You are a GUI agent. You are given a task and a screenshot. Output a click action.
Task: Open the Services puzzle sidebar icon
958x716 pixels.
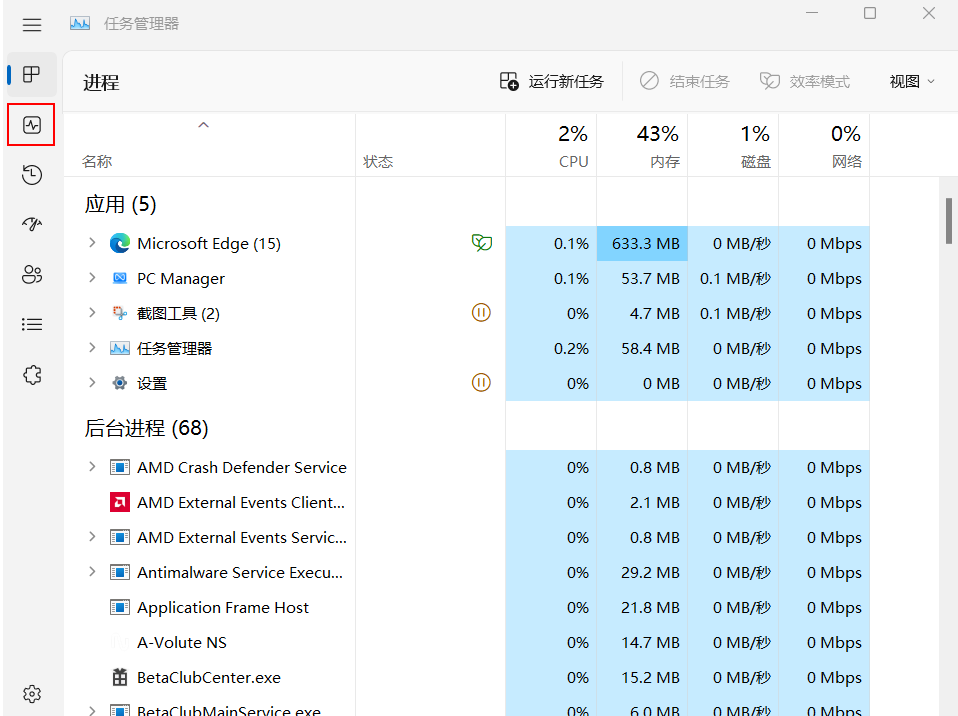click(32, 375)
